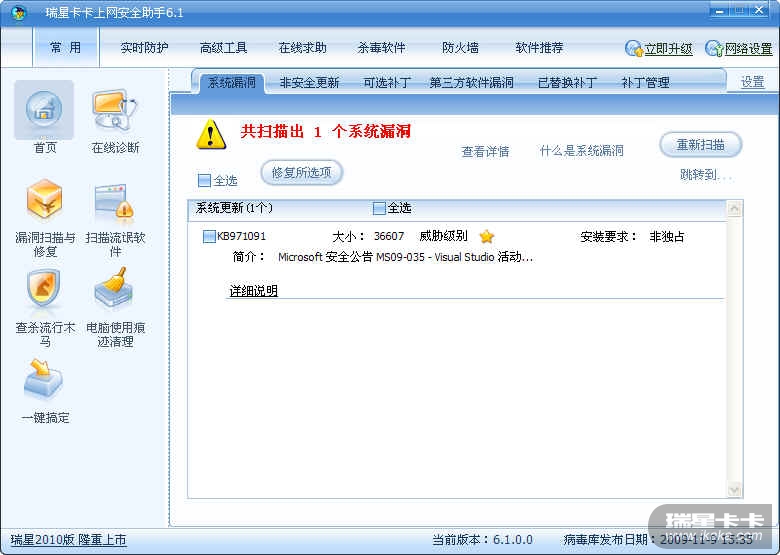This screenshot has width=780, height=555.
Task: Open the 首页 home icon
Action: click(x=44, y=110)
